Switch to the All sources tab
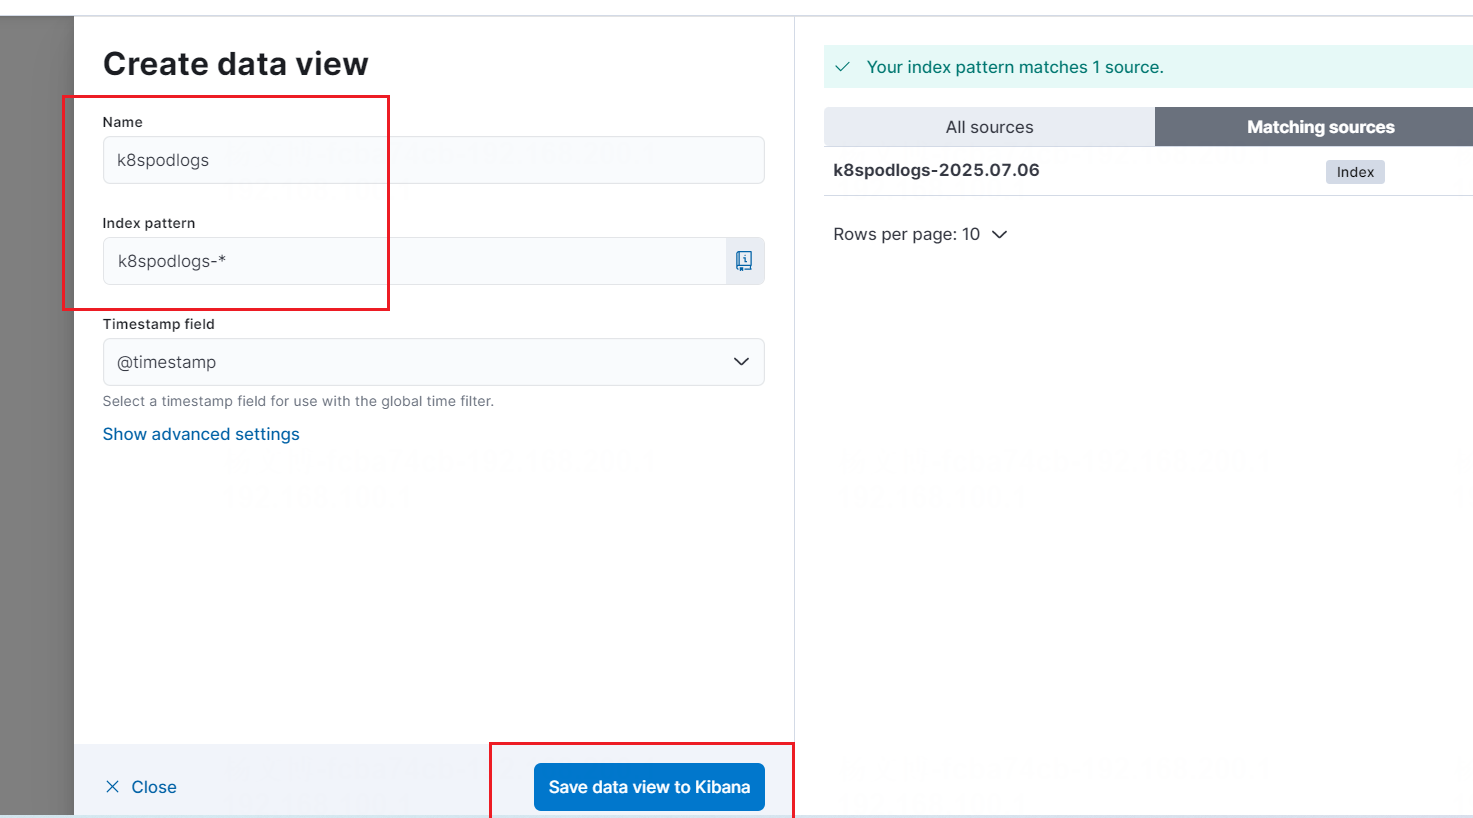 tap(989, 127)
